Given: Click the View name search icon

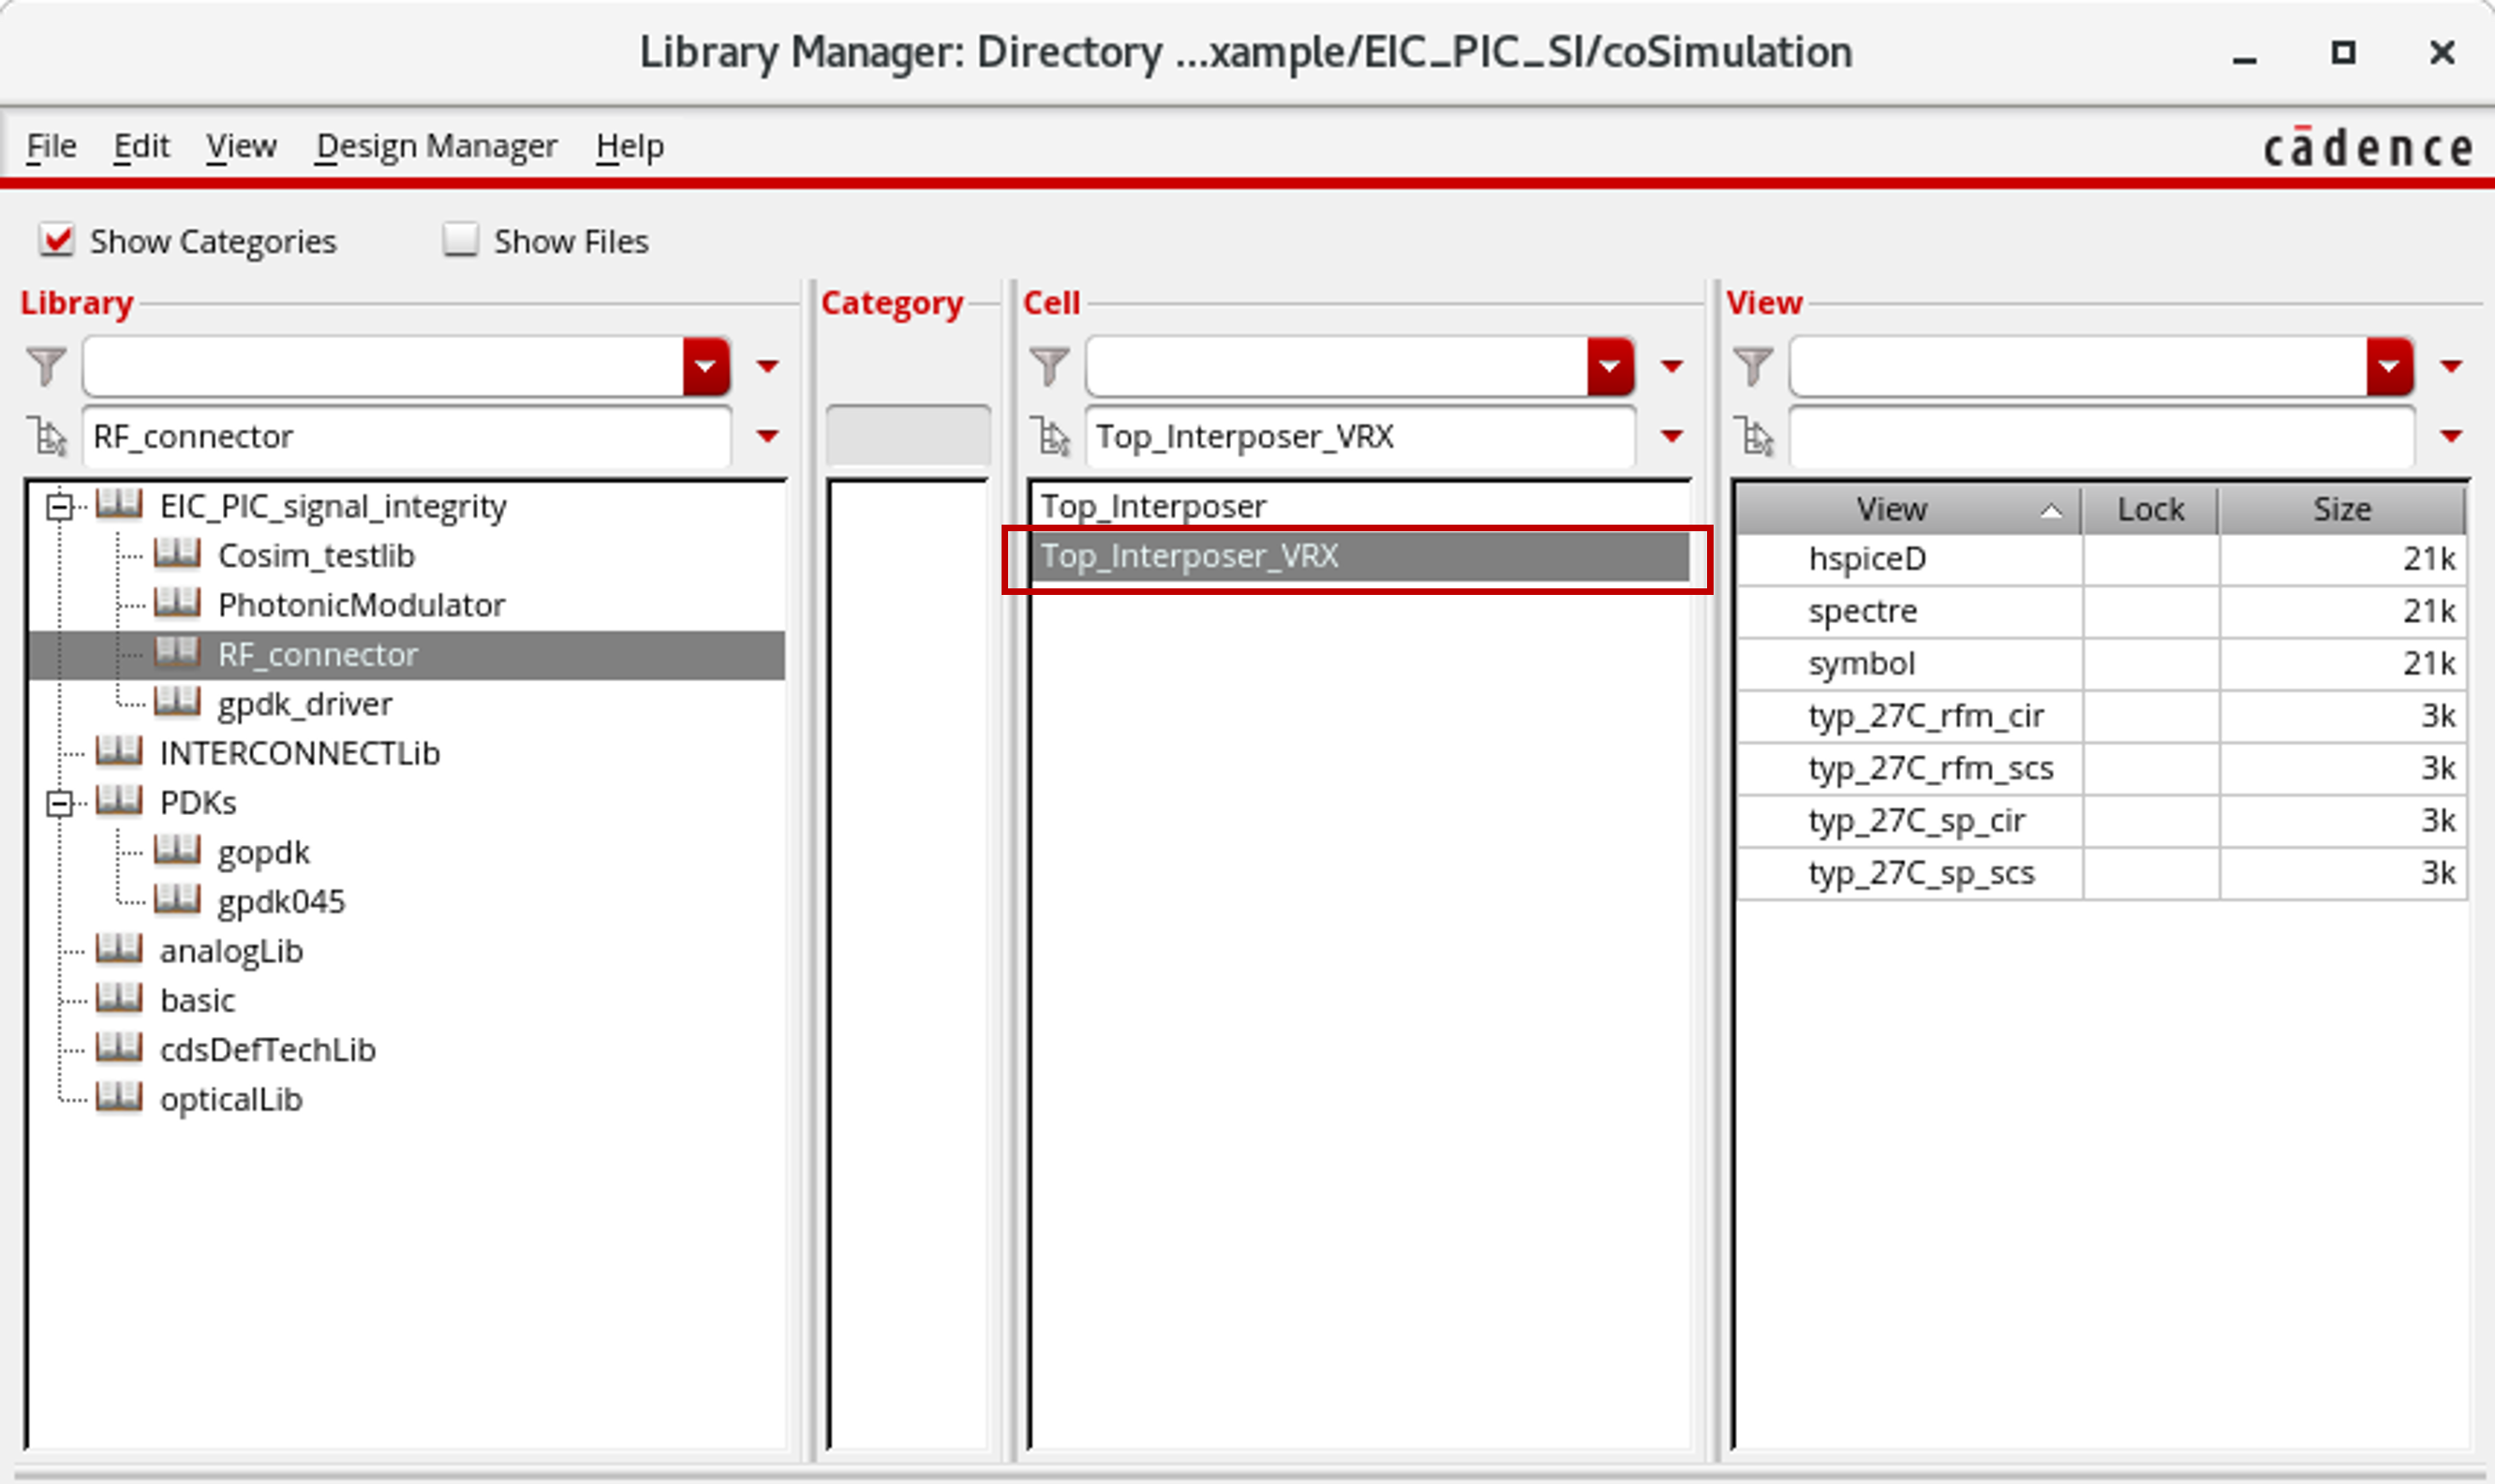Looking at the screenshot, I should pos(1756,437).
